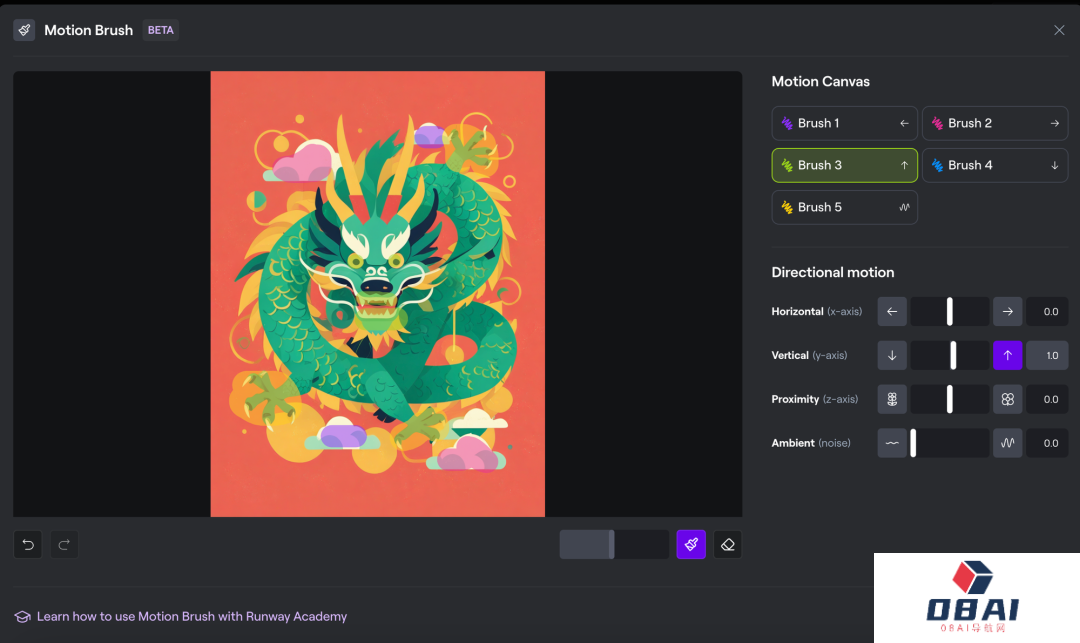Screen dimensions: 1080x643
Task: Click the dragon image on canvas
Action: pyautogui.click(x=377, y=294)
